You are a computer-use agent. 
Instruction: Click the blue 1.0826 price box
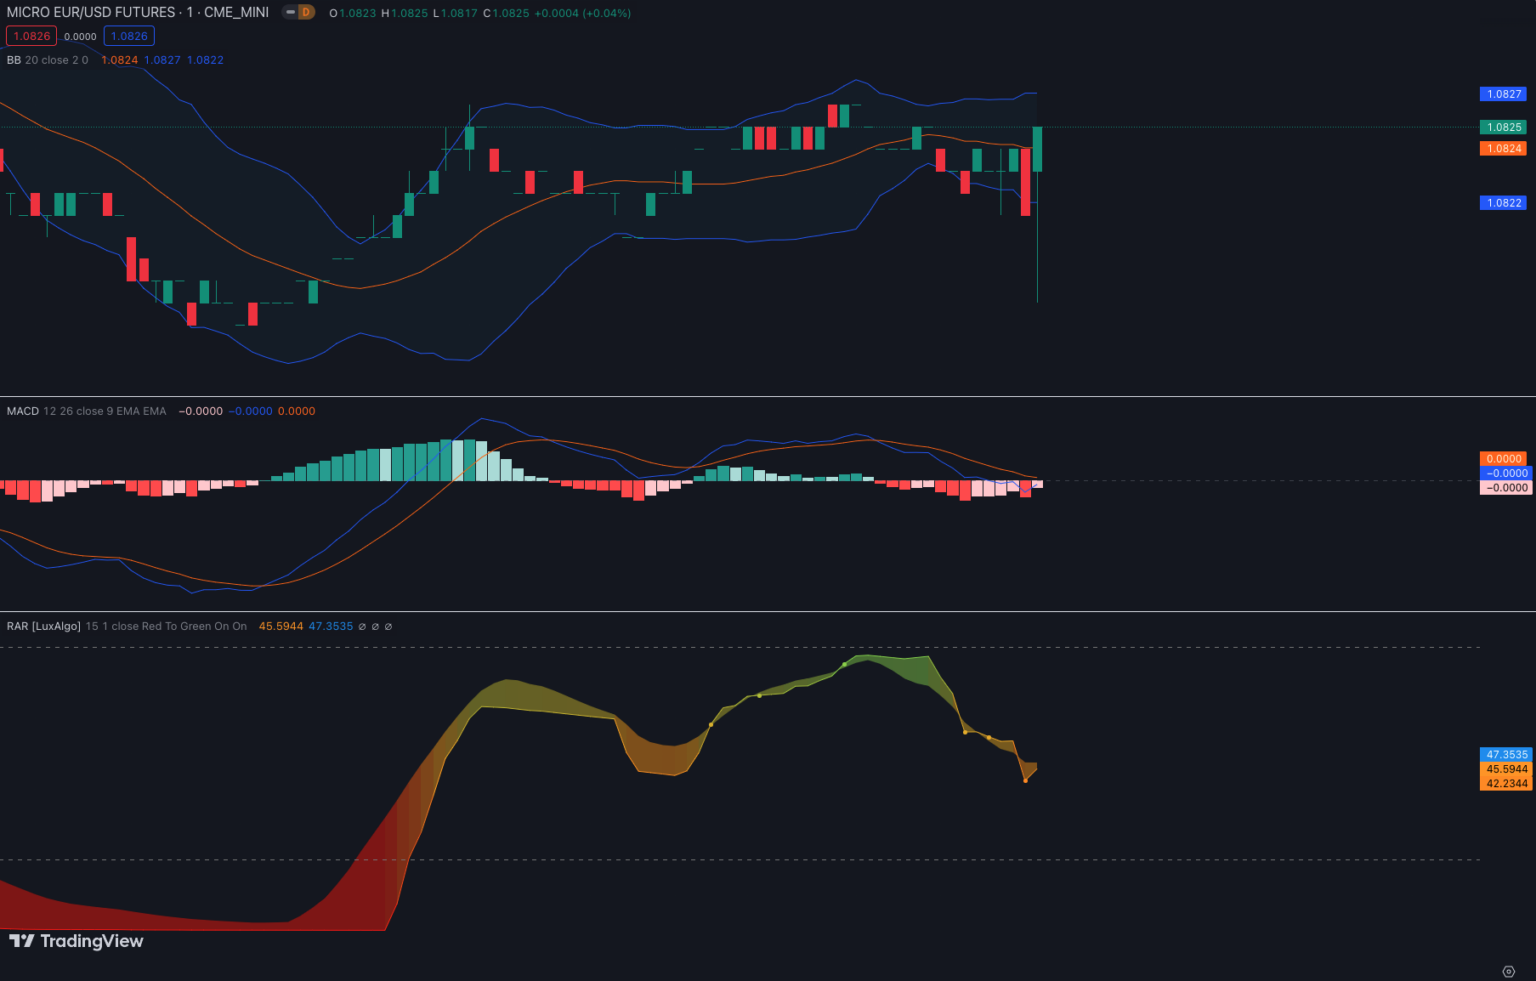(129, 35)
